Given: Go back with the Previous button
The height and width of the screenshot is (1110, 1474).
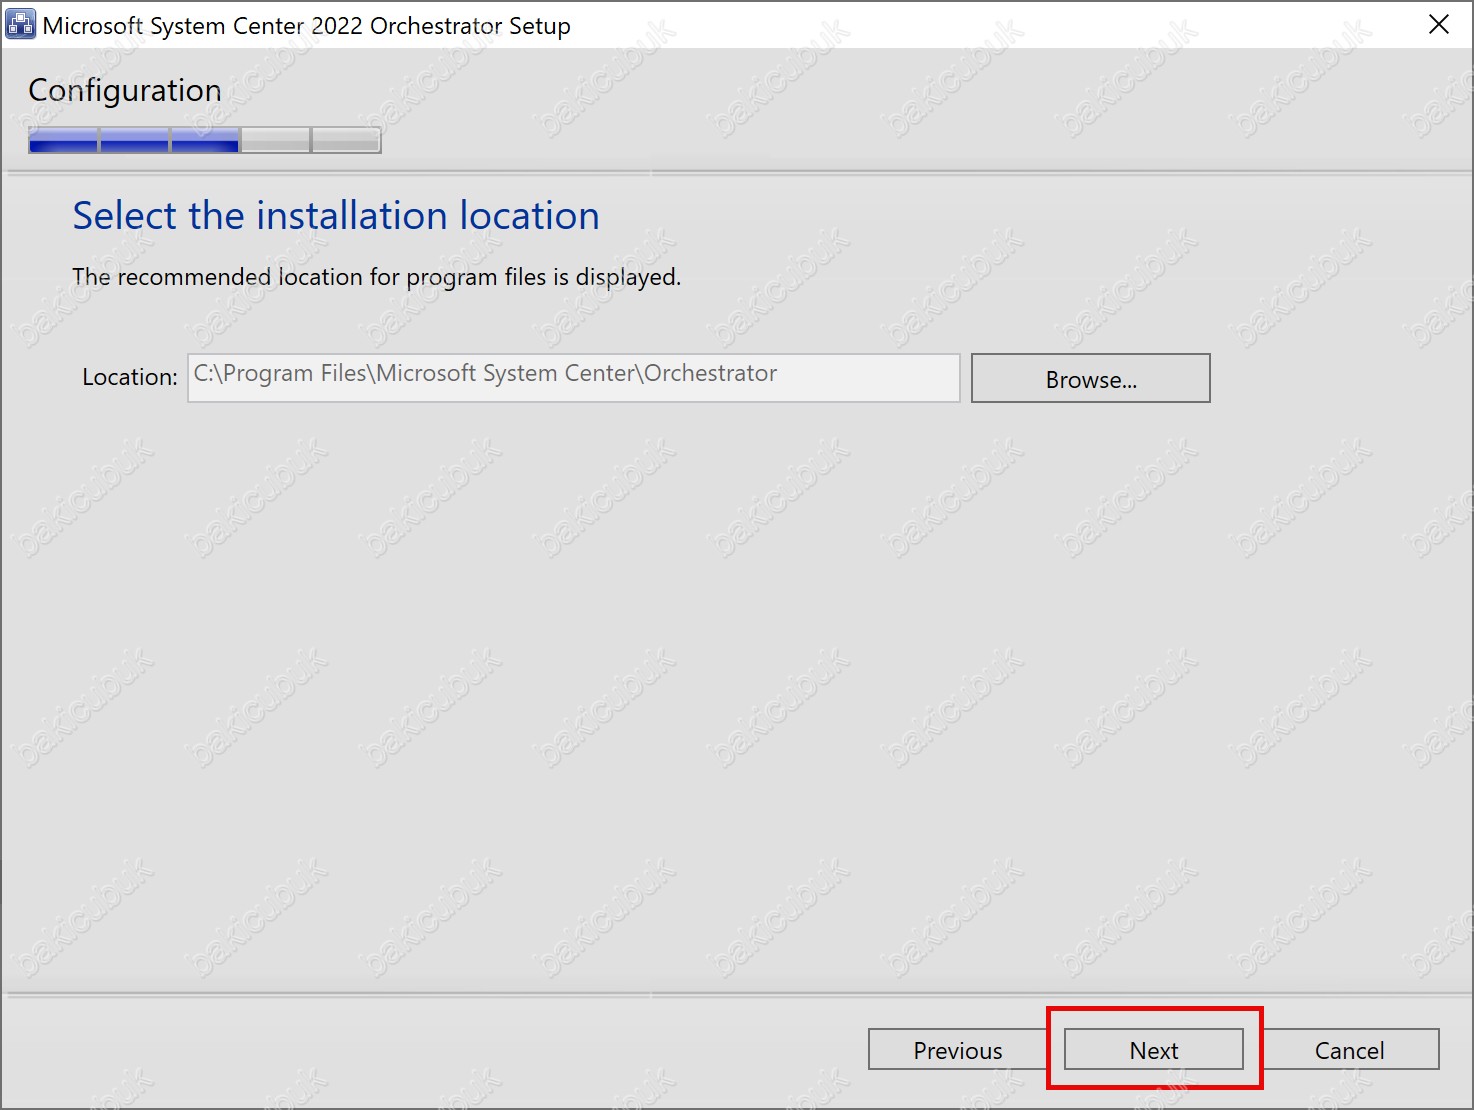Looking at the screenshot, I should coord(957,1050).
